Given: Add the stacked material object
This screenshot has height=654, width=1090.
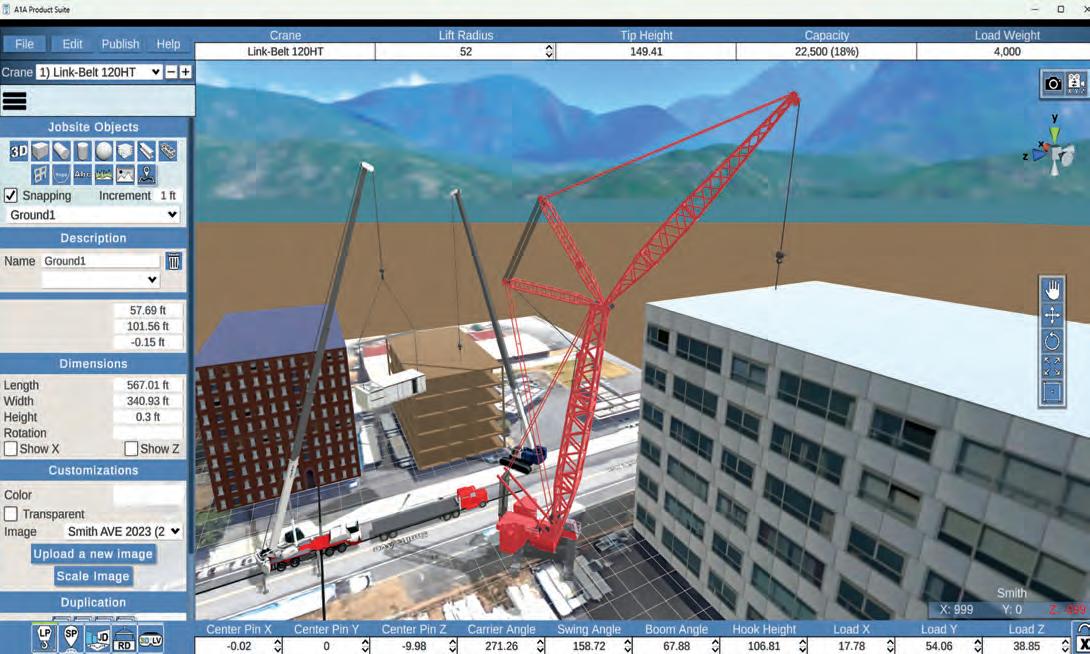Looking at the screenshot, I should (125, 151).
